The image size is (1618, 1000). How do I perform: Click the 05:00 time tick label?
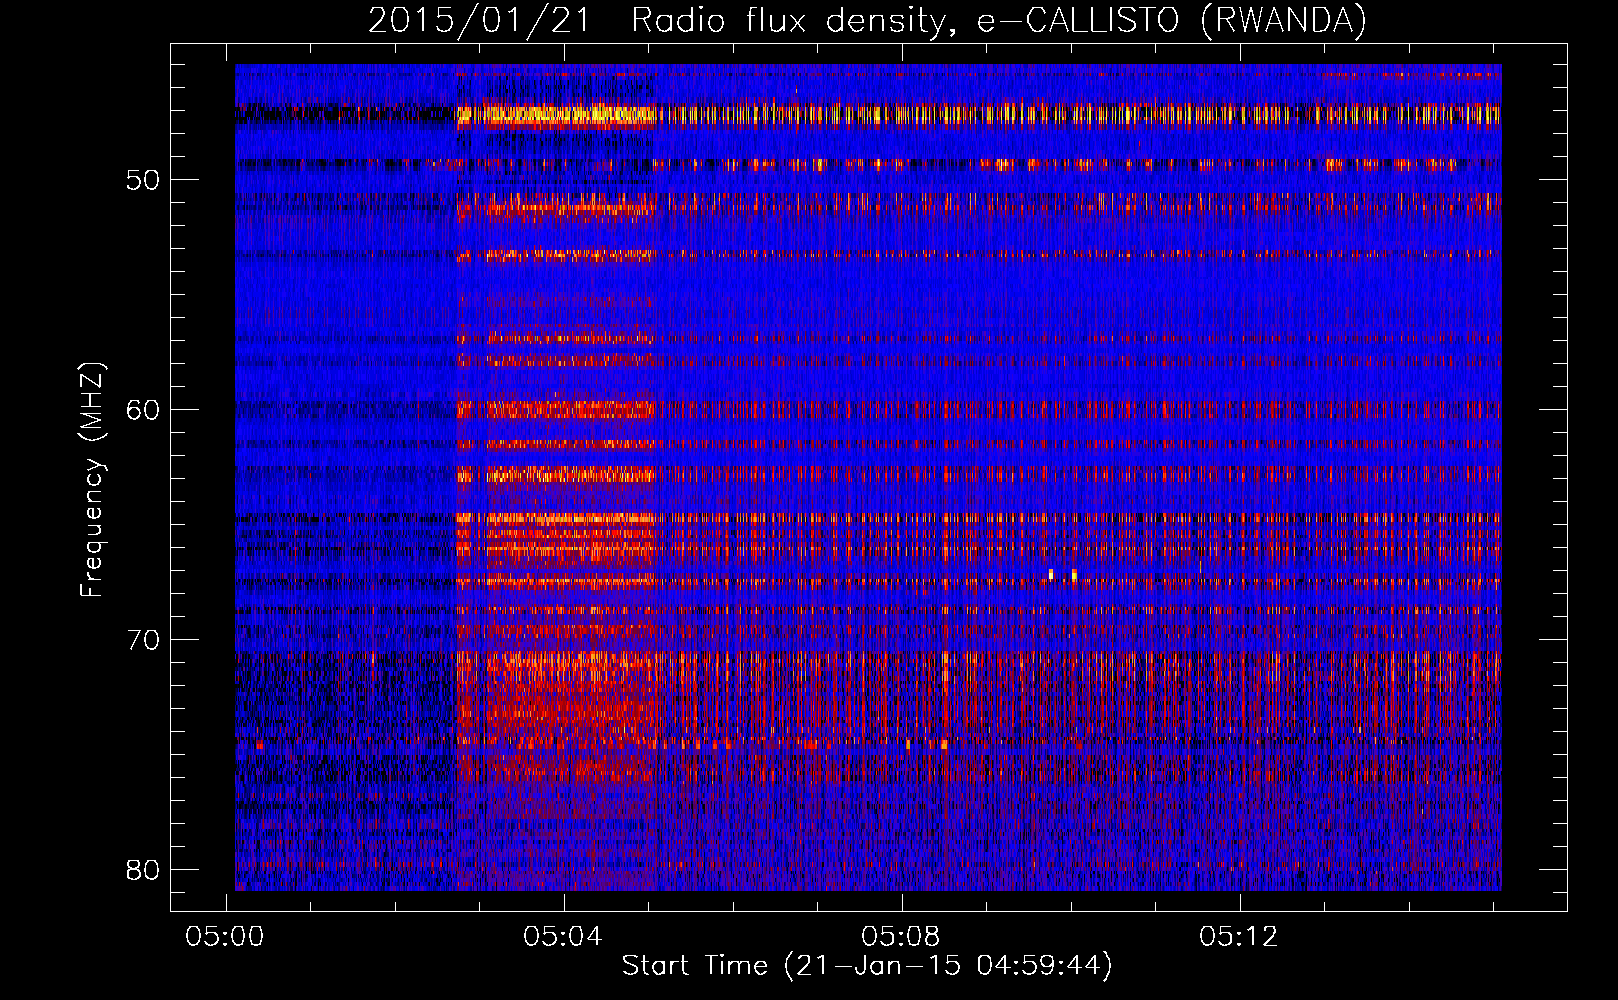pyautogui.click(x=225, y=937)
